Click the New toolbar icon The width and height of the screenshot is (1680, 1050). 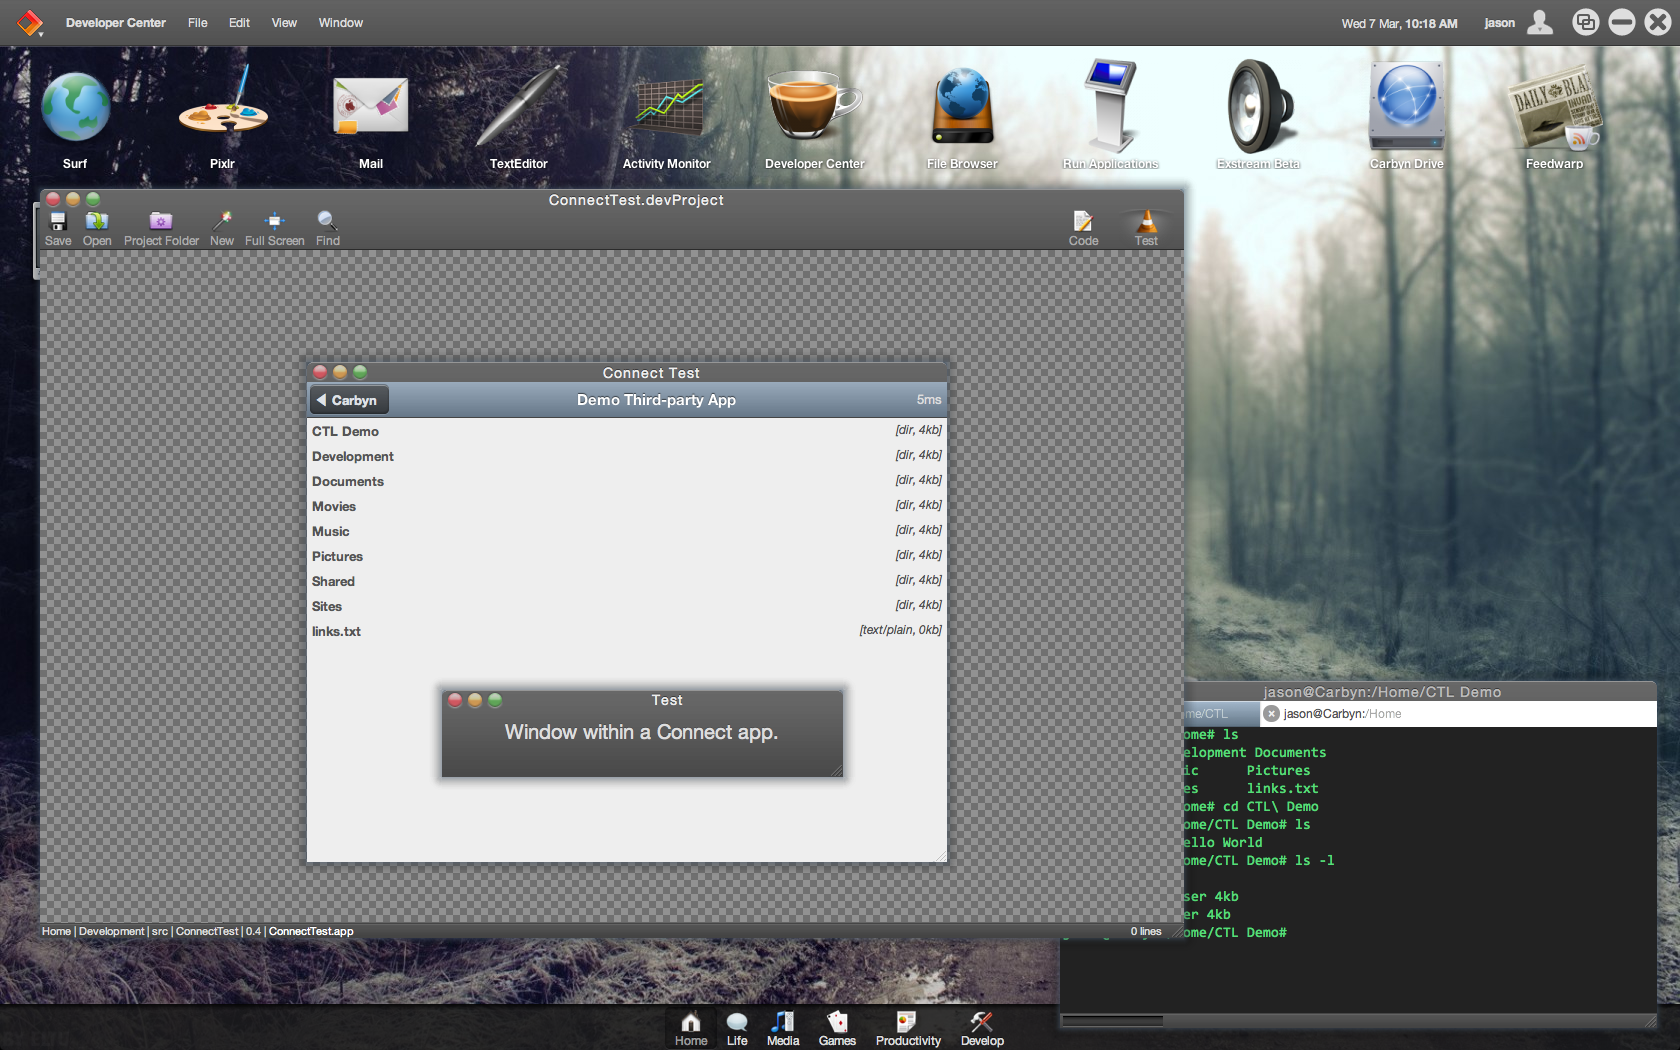click(x=222, y=229)
